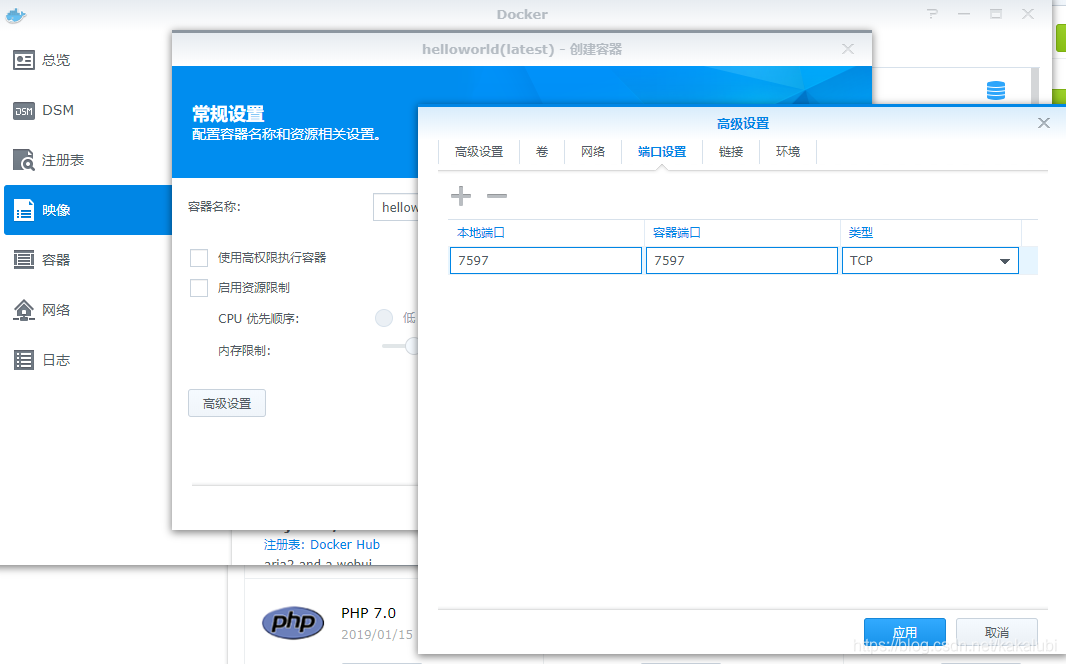Show the 日志 log sidebar icon
This screenshot has width=1066, height=664.
tap(24, 360)
